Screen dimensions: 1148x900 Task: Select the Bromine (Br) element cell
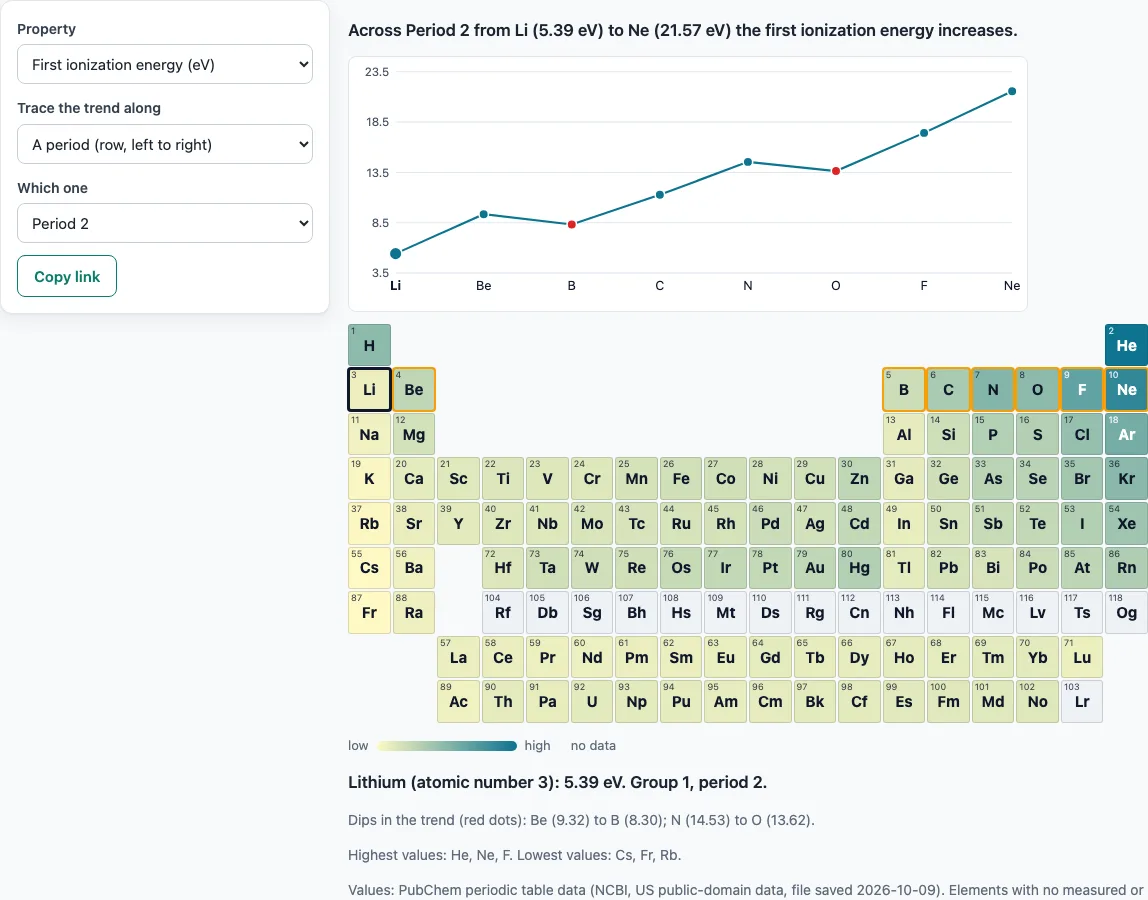tap(1082, 479)
